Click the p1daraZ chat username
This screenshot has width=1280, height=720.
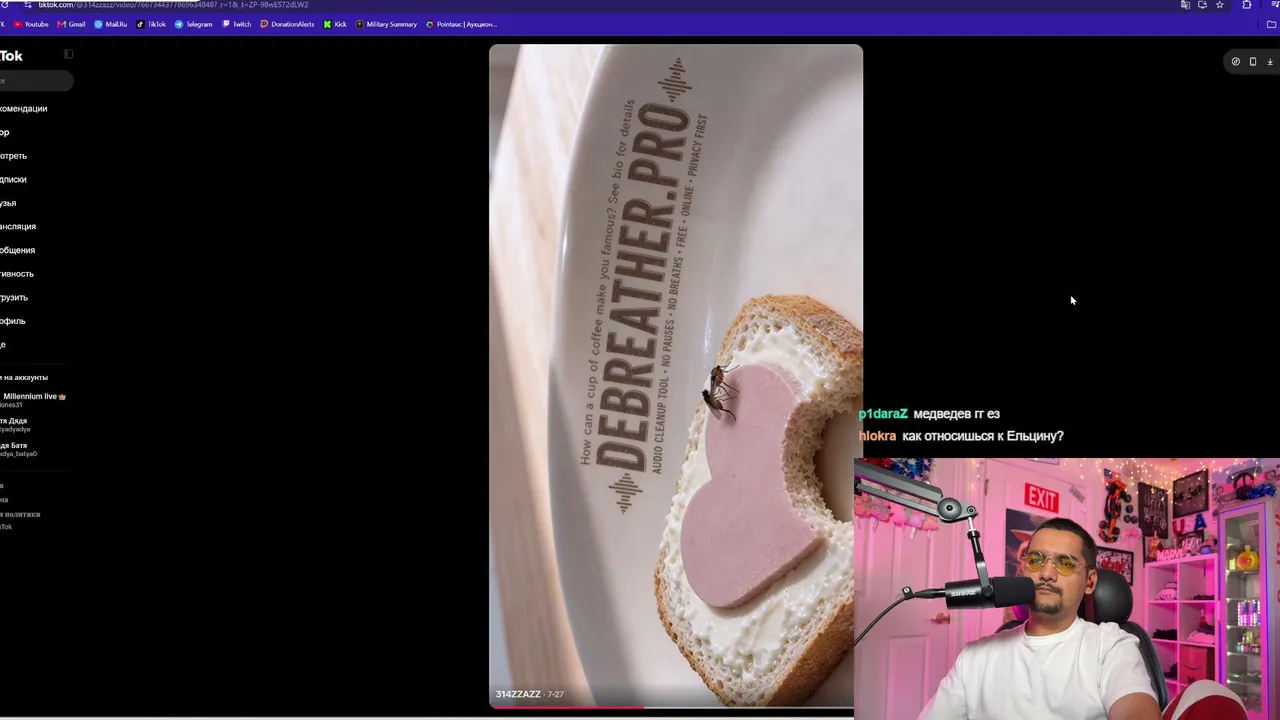tap(884, 414)
